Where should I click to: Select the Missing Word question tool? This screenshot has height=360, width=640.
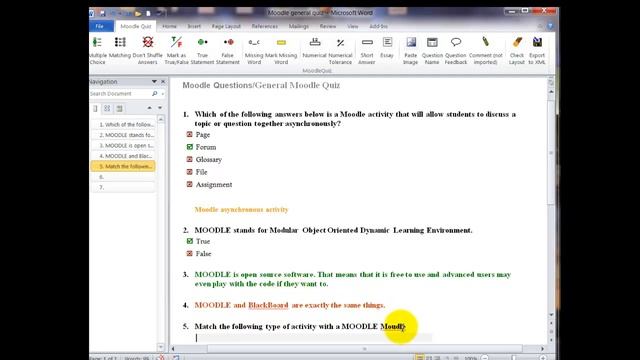(x=254, y=51)
